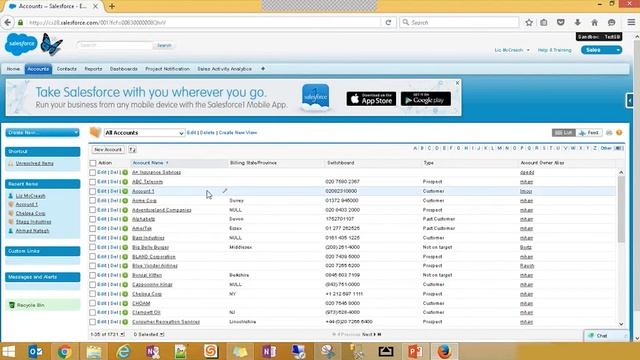Click the Salesforce search input field
The image size is (640, 360).
[x=115, y=45]
